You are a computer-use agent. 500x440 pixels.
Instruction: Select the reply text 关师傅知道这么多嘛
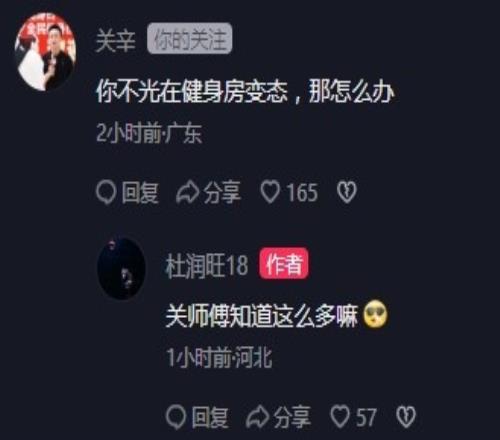[x=262, y=315]
